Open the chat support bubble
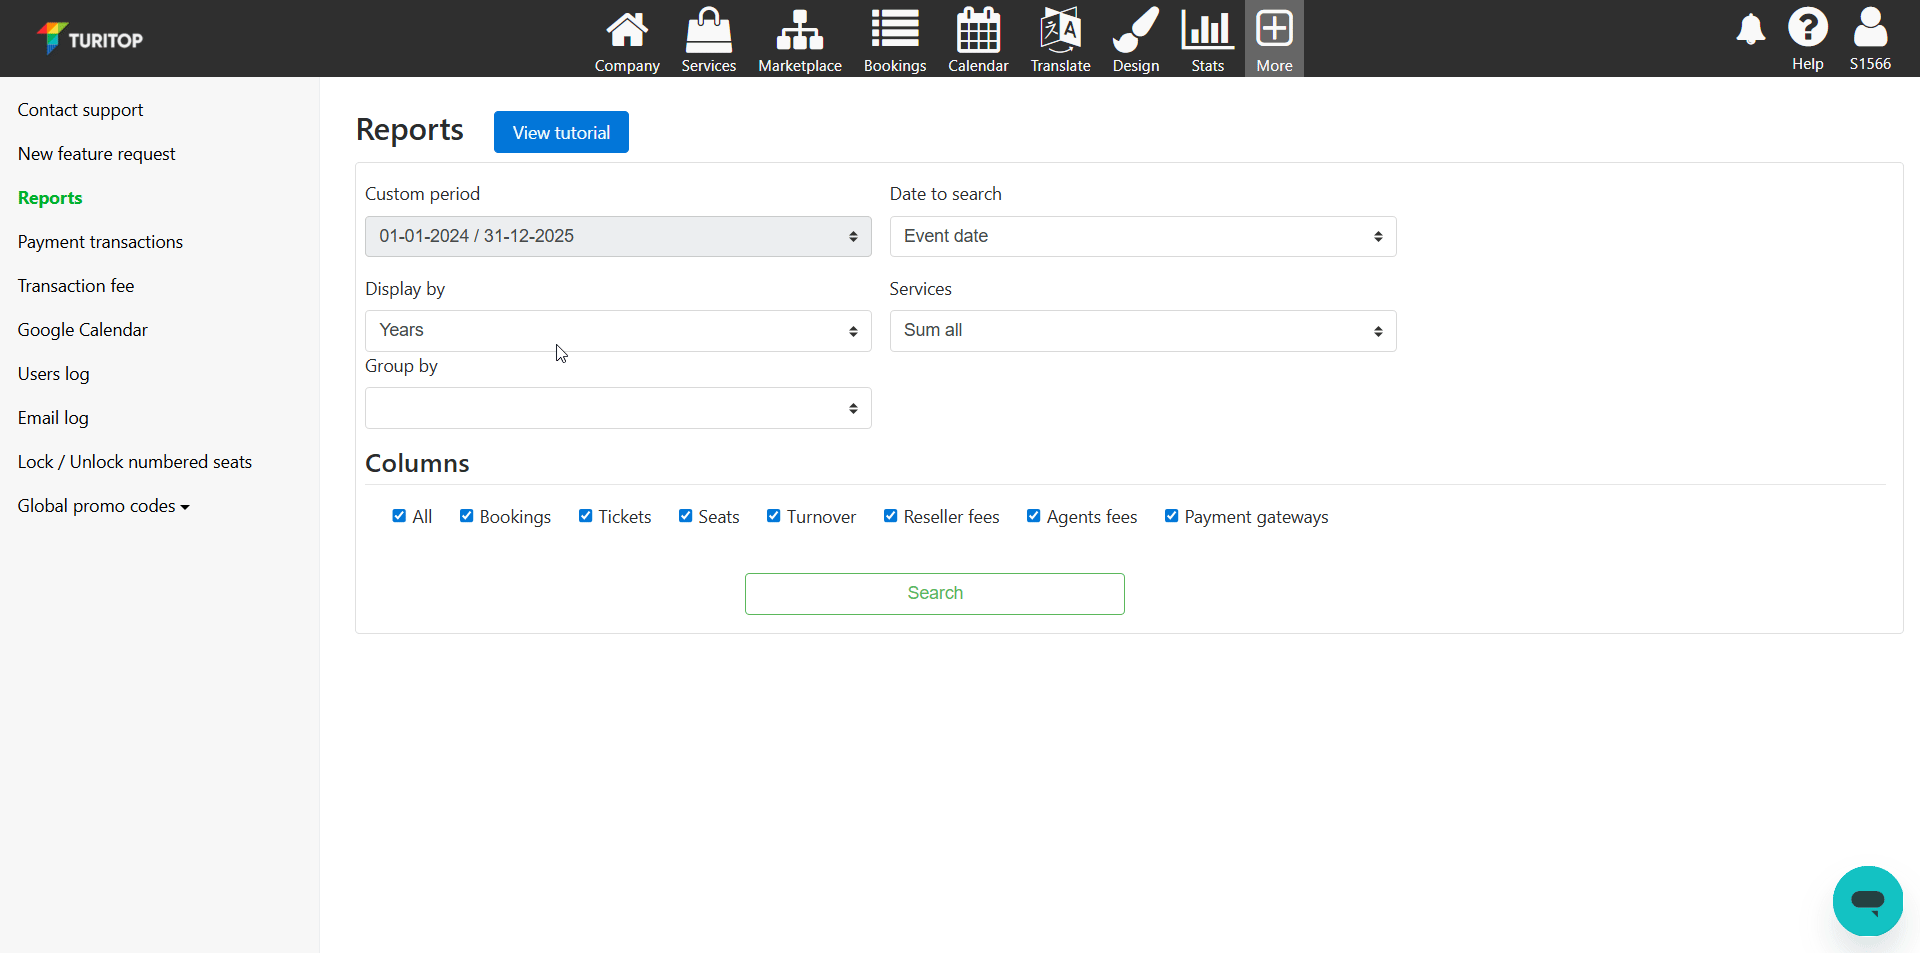 click(x=1867, y=901)
